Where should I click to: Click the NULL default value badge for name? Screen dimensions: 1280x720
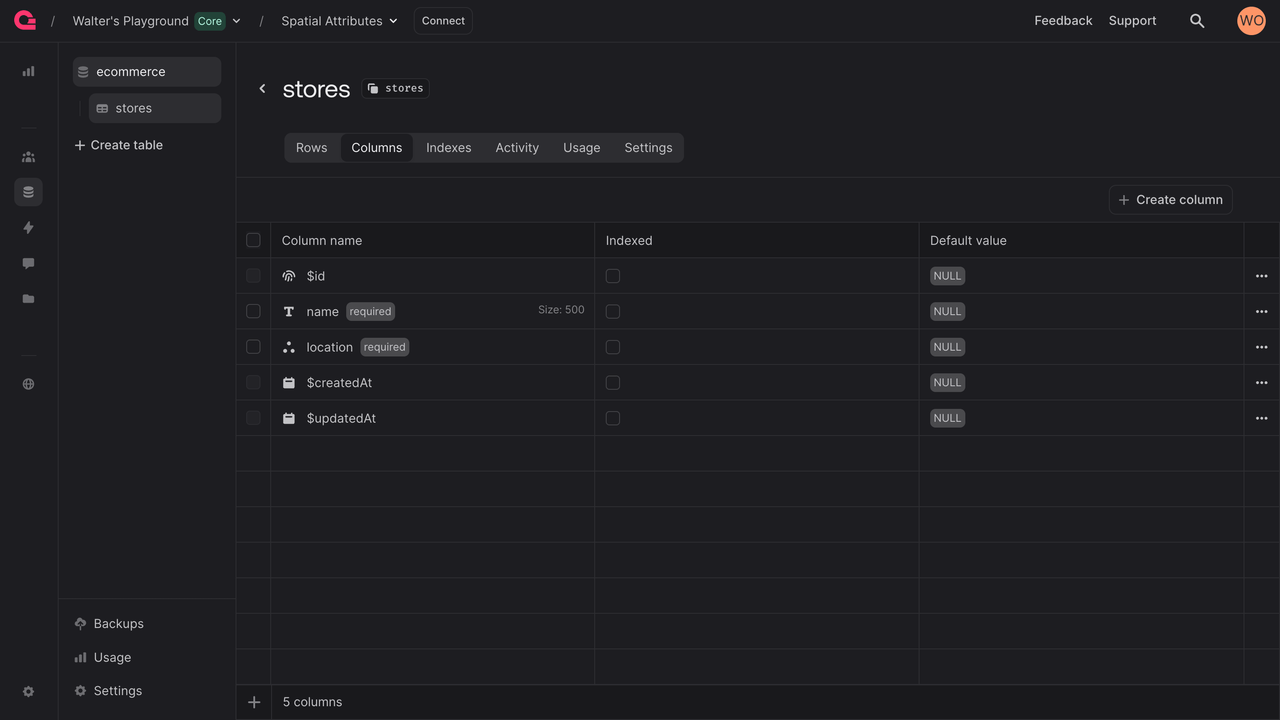pos(947,311)
